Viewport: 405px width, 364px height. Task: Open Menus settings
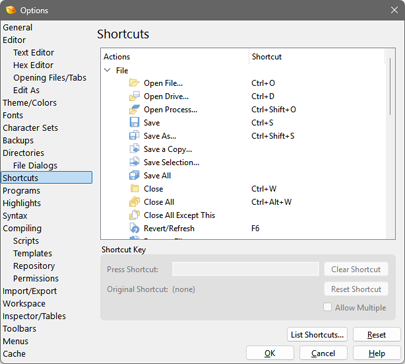15,341
